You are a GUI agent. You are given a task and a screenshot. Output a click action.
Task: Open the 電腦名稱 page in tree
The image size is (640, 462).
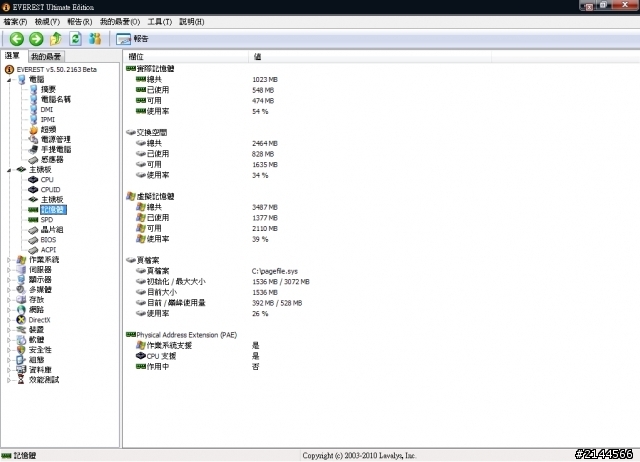pos(56,99)
